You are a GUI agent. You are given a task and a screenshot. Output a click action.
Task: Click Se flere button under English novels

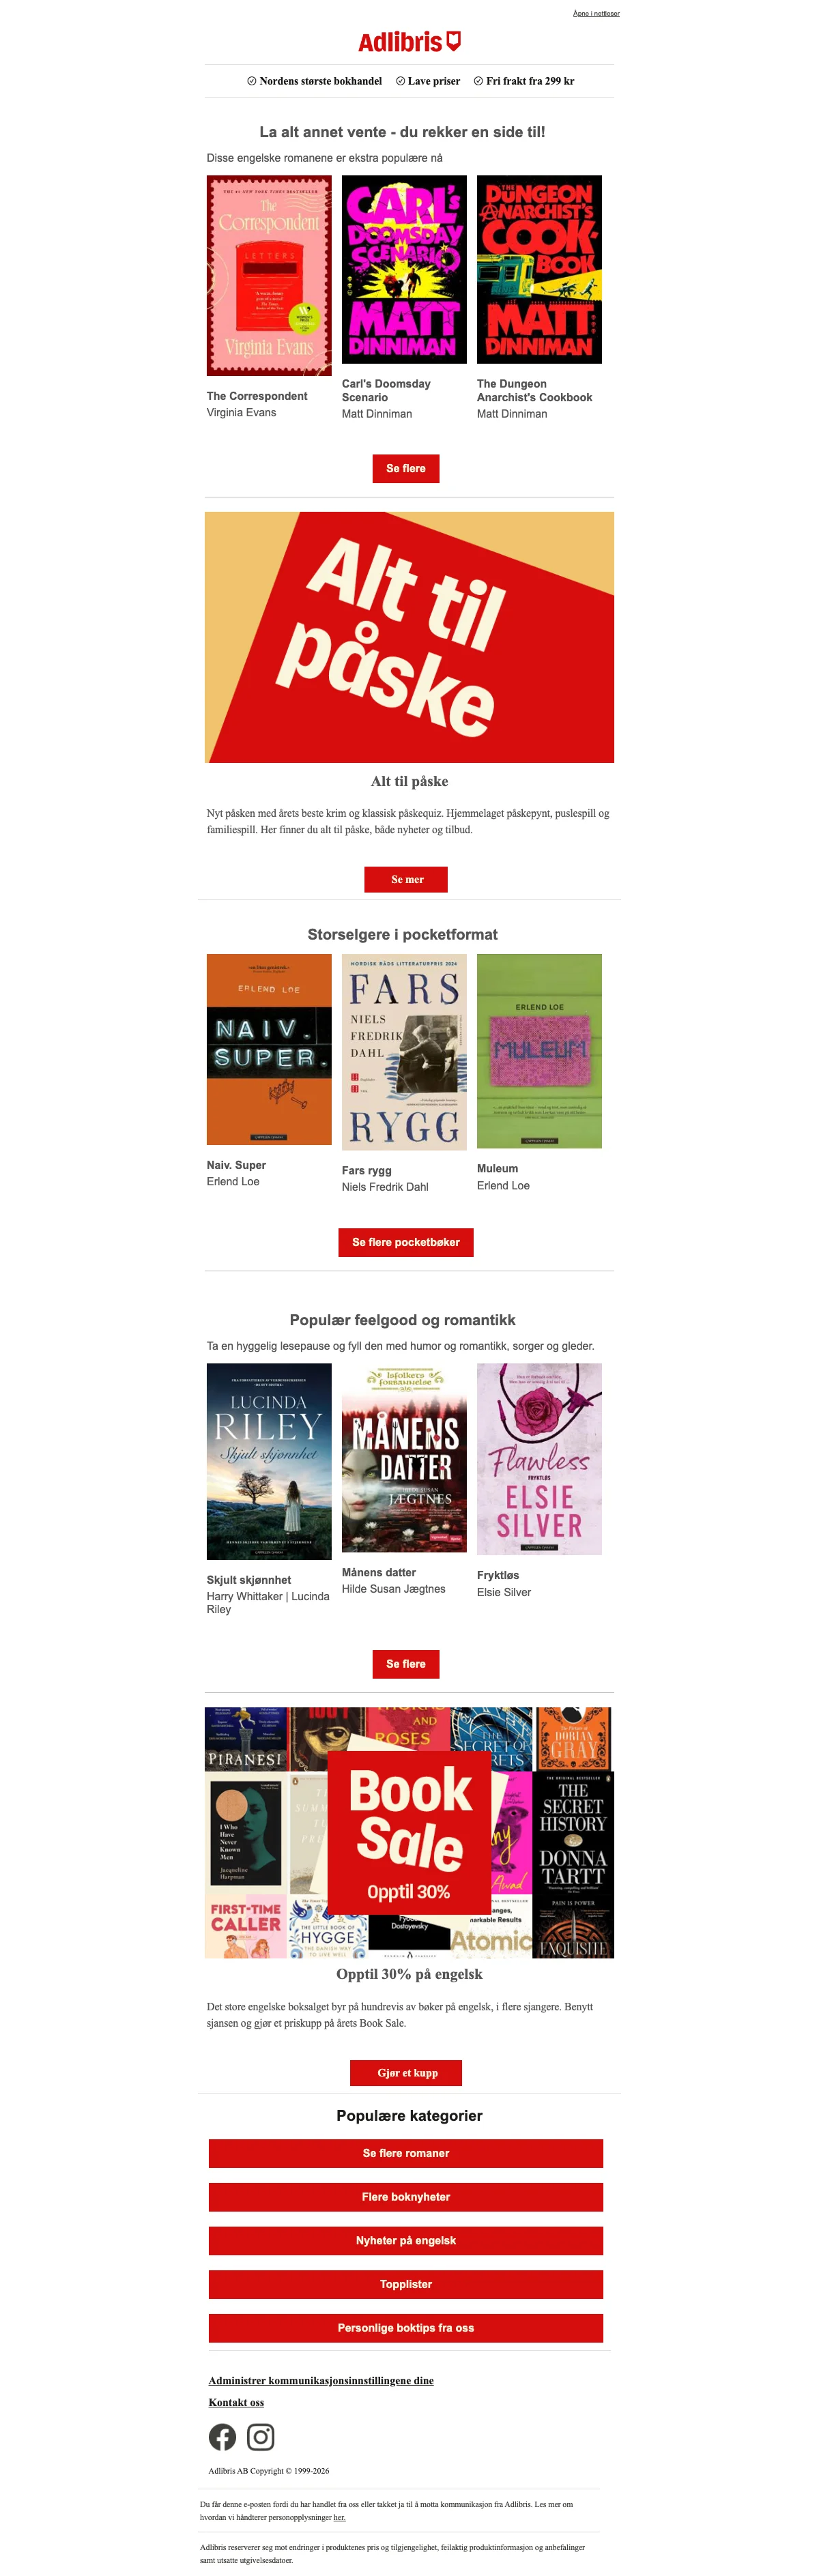click(x=406, y=468)
